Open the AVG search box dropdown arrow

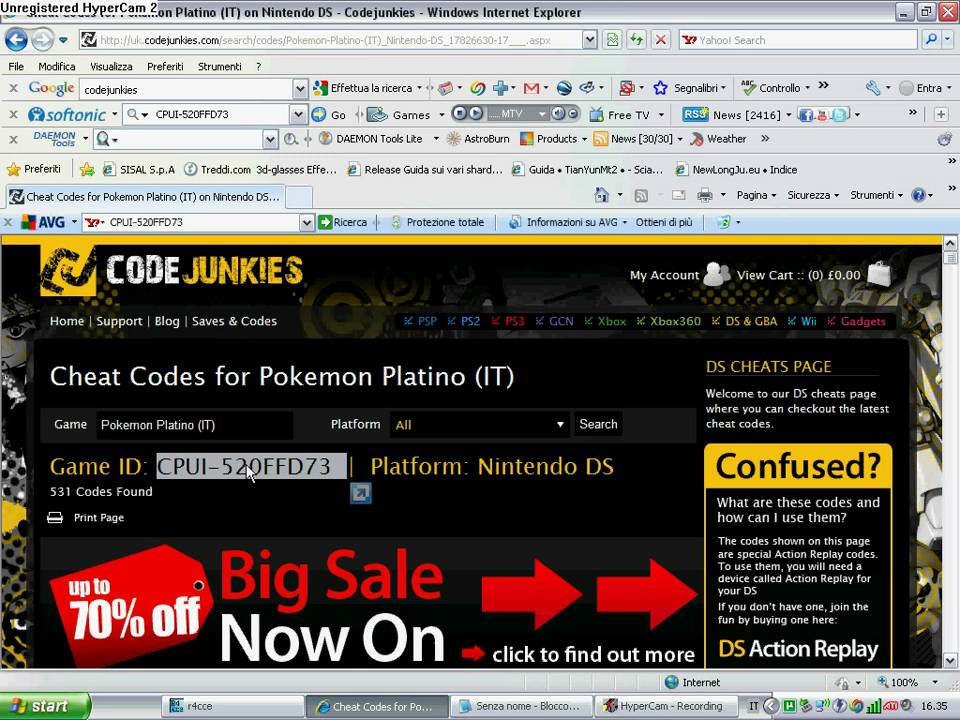(307, 222)
